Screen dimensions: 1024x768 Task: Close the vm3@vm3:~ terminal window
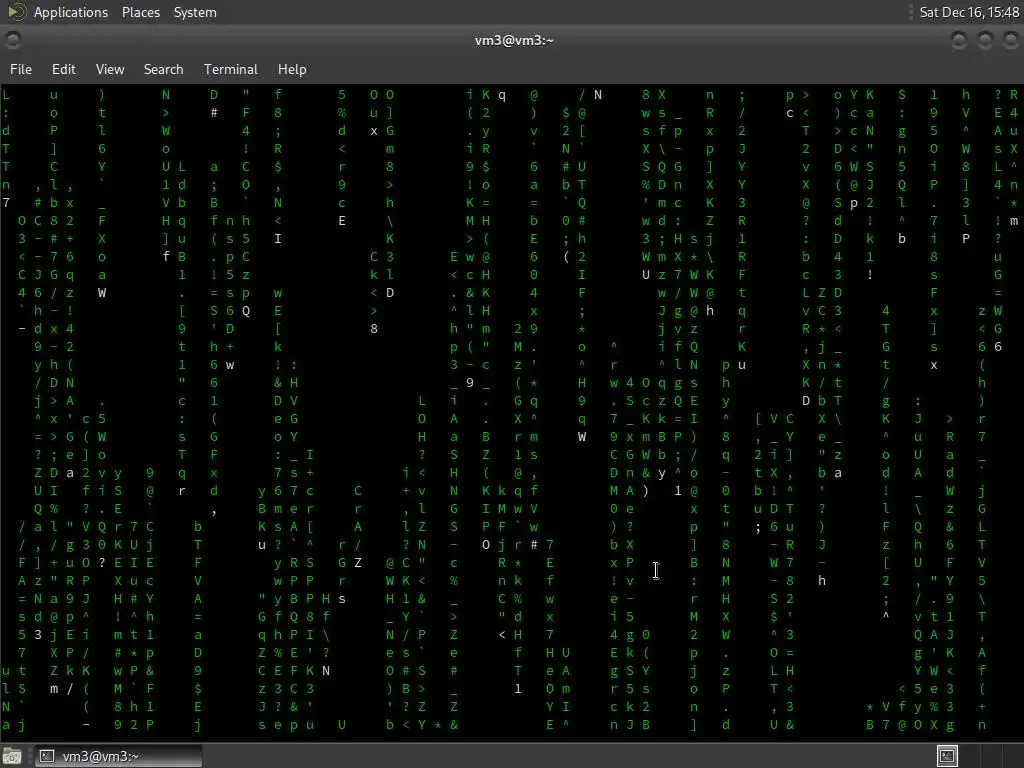pos(1010,40)
